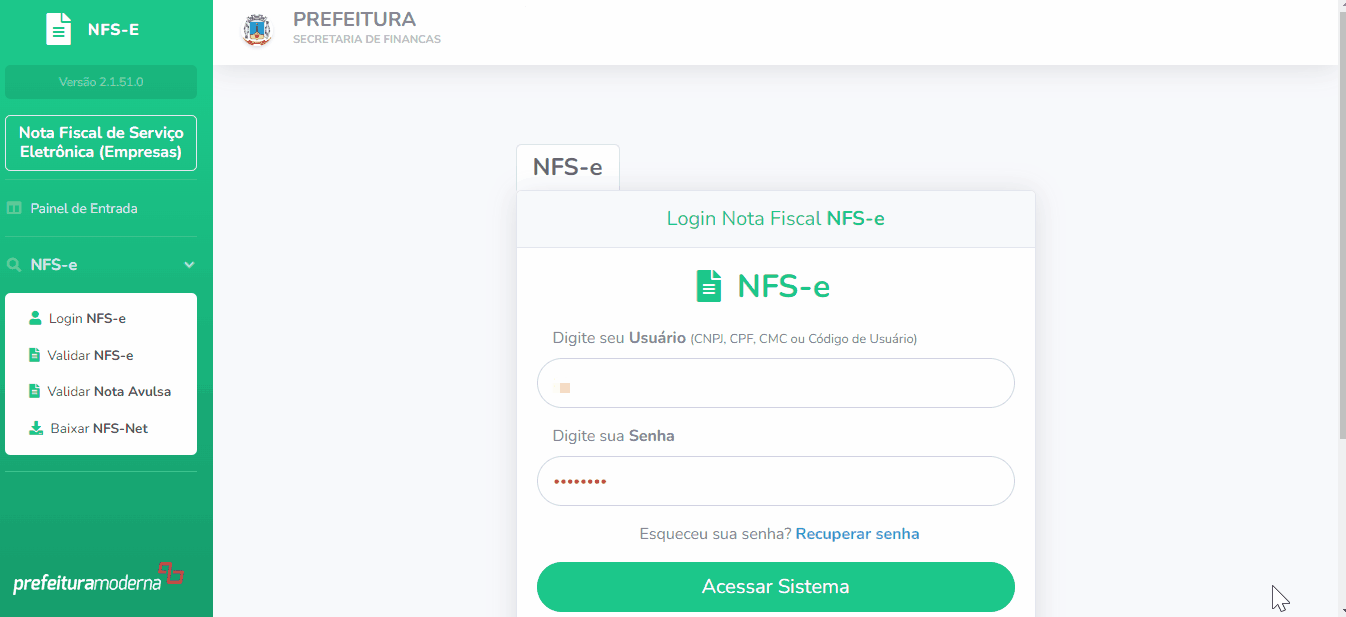Open Painel de Entrada menu item
The height and width of the screenshot is (617, 1346).
pyautogui.click(x=84, y=208)
